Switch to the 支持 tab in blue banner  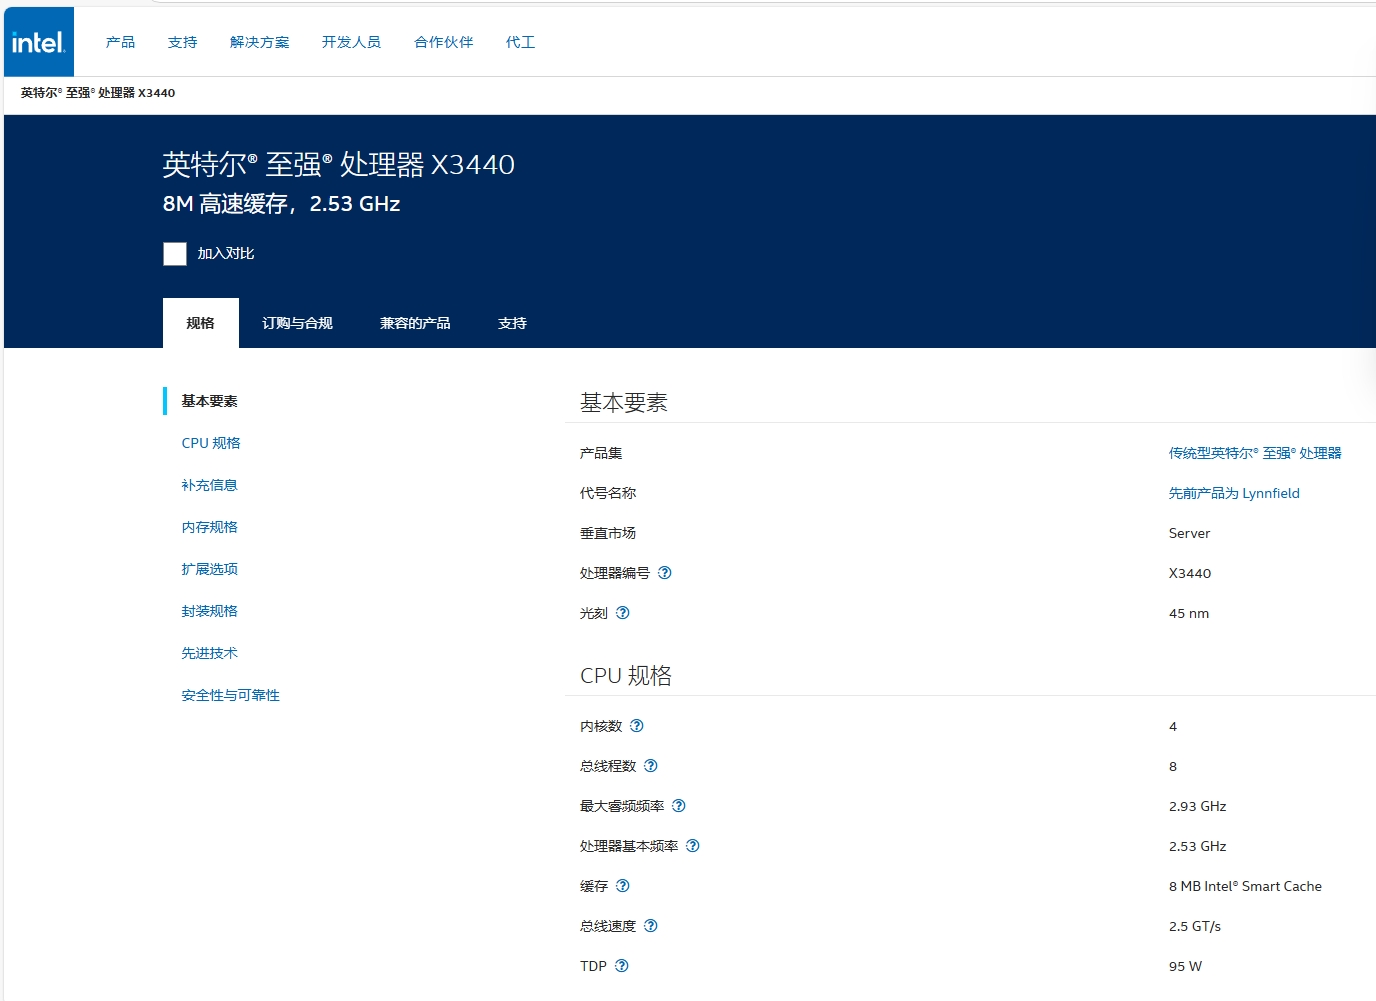[513, 323]
